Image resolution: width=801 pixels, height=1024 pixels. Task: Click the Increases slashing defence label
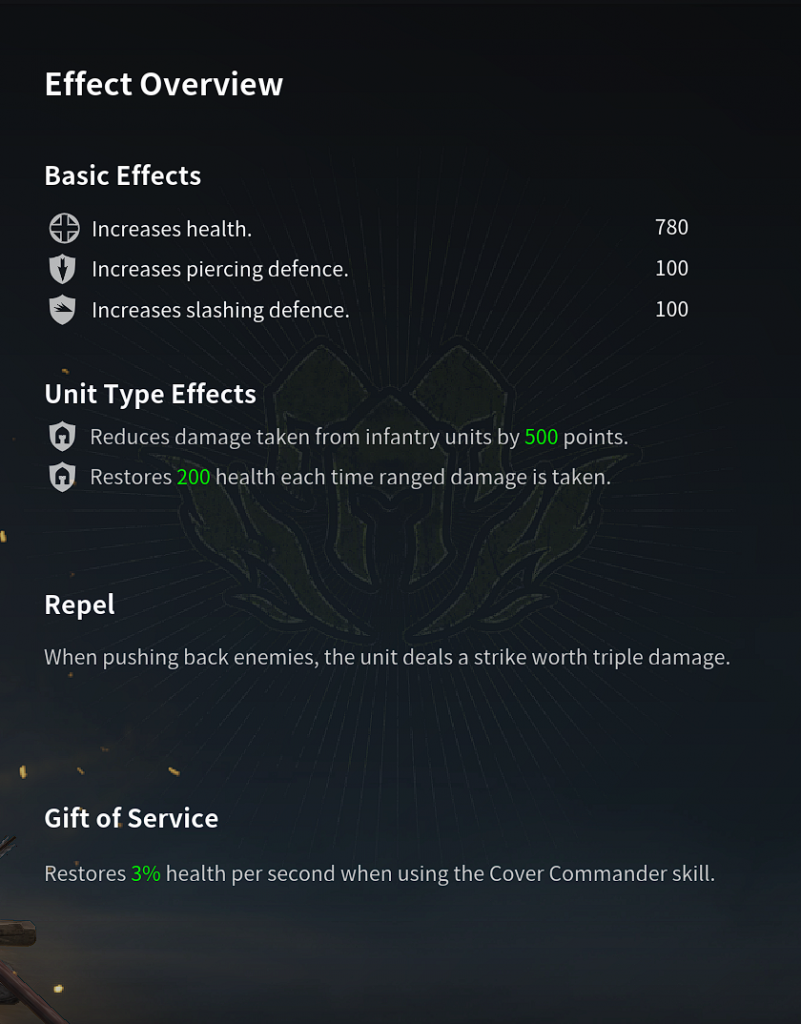[x=221, y=310]
